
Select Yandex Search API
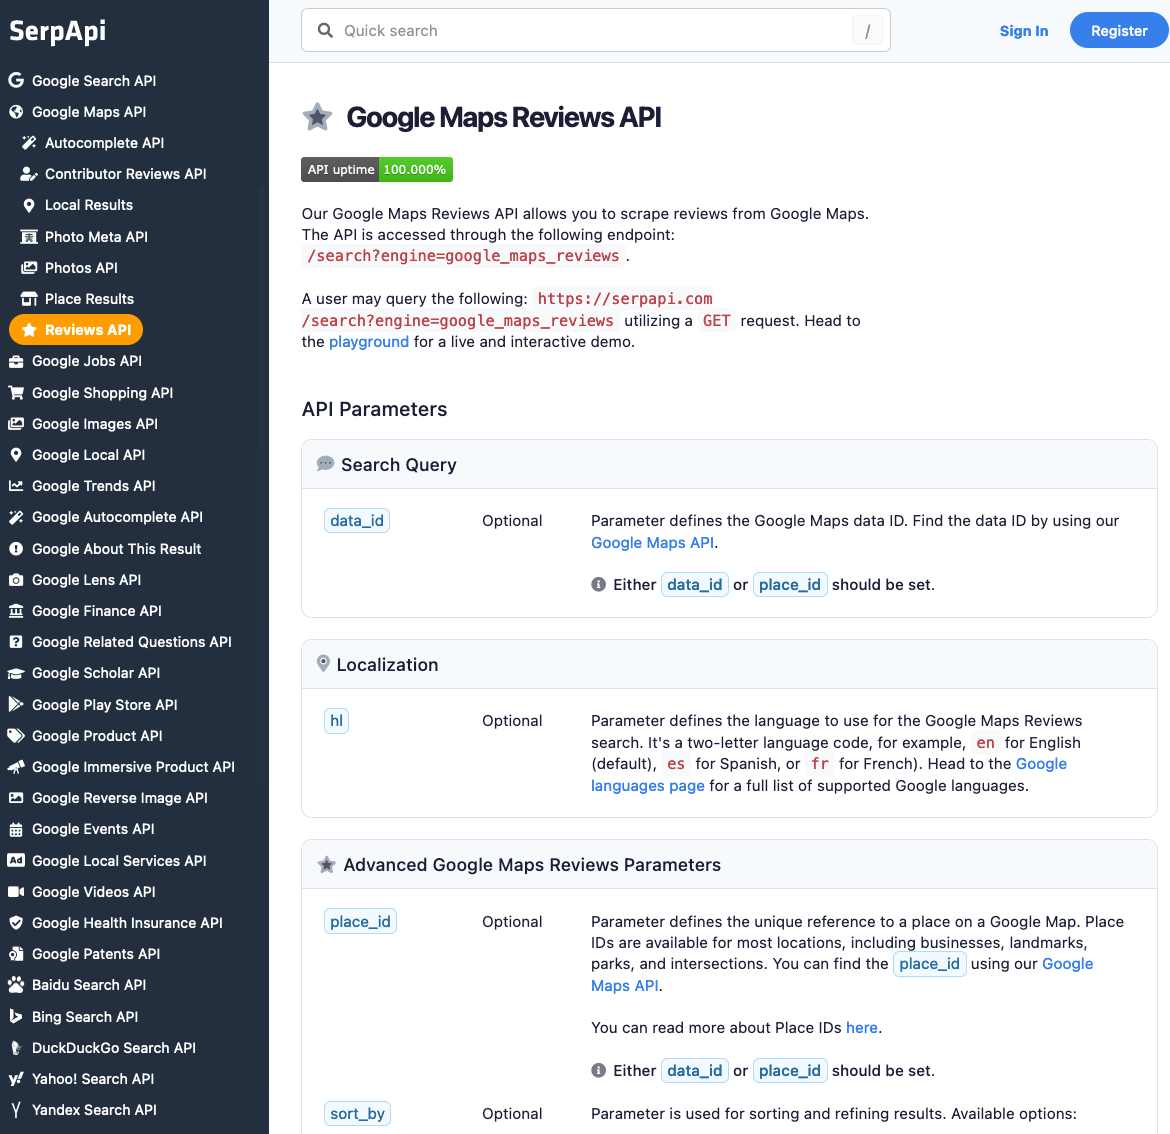click(x=94, y=1110)
